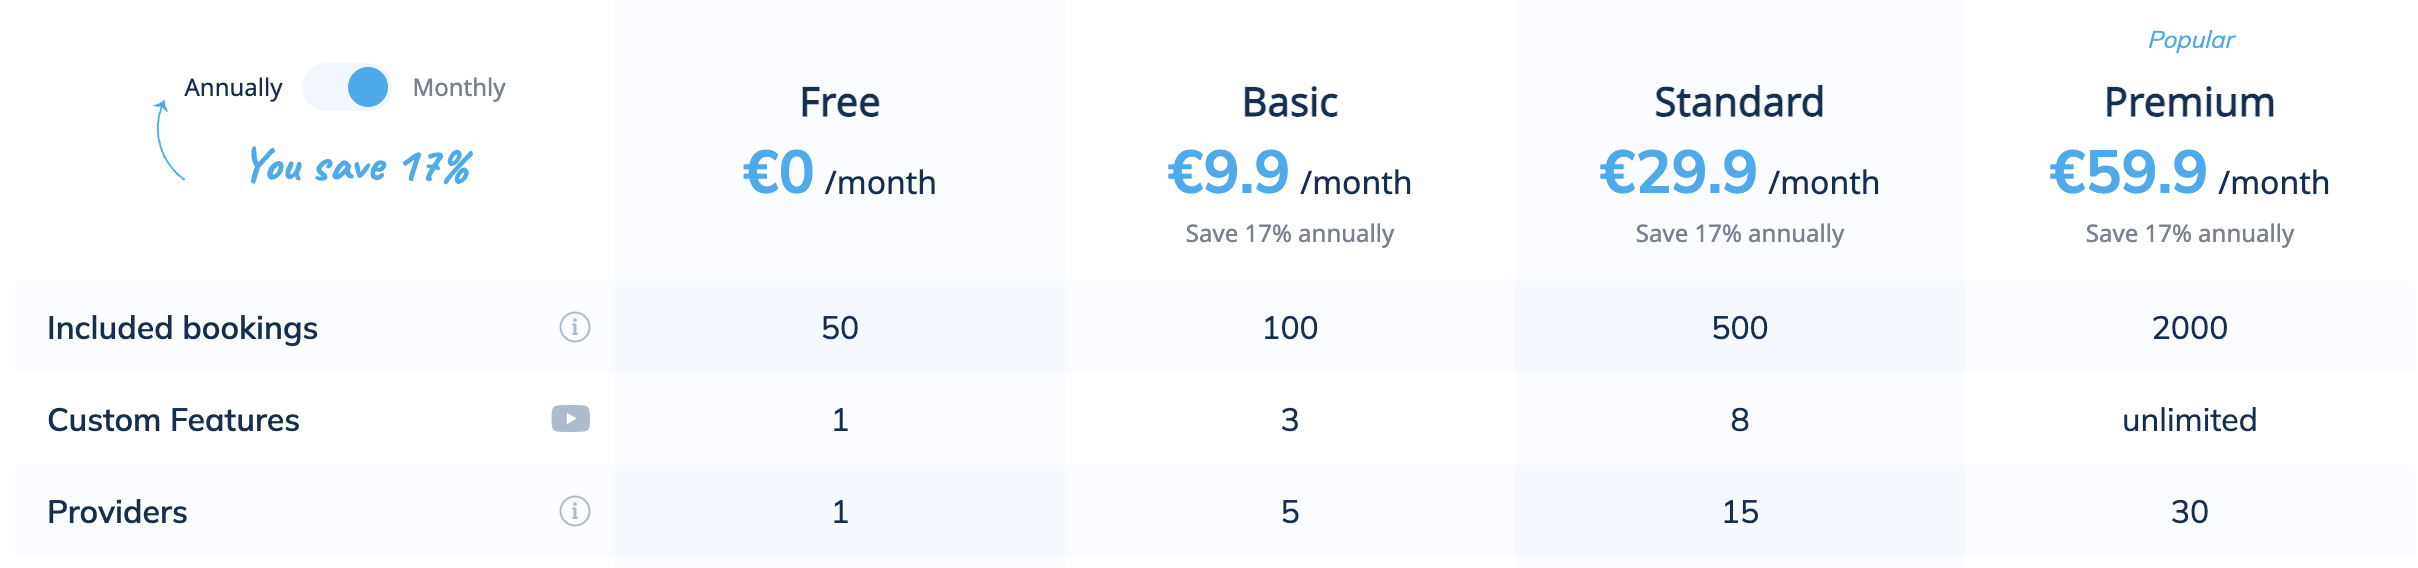Toggle the Annually/Monthly billing switch
Viewport: 2418px width, 568px height.
click(346, 87)
